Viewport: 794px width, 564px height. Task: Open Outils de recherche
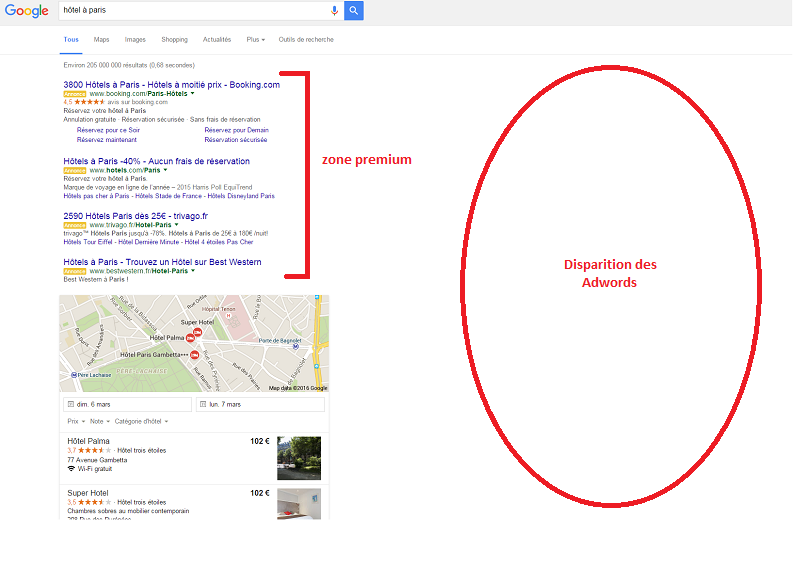click(x=306, y=39)
